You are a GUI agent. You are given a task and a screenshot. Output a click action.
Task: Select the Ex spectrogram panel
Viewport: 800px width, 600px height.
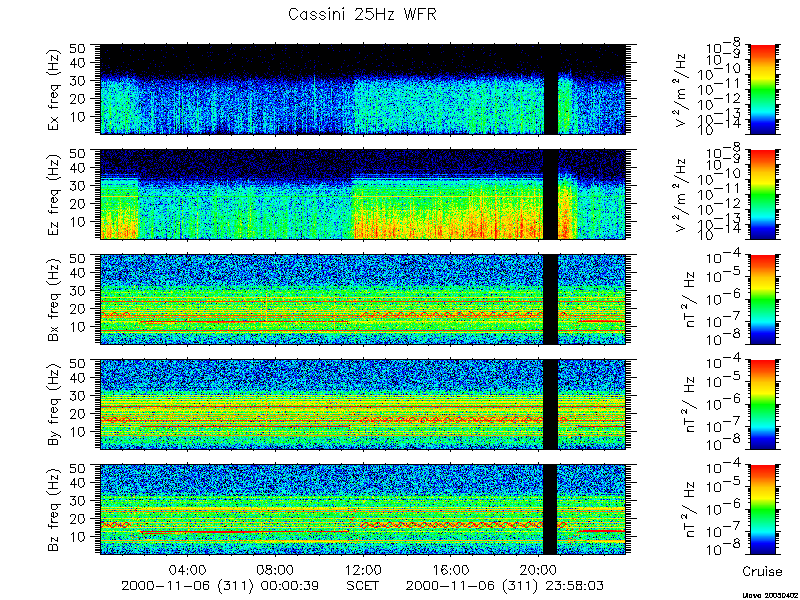coord(363,89)
